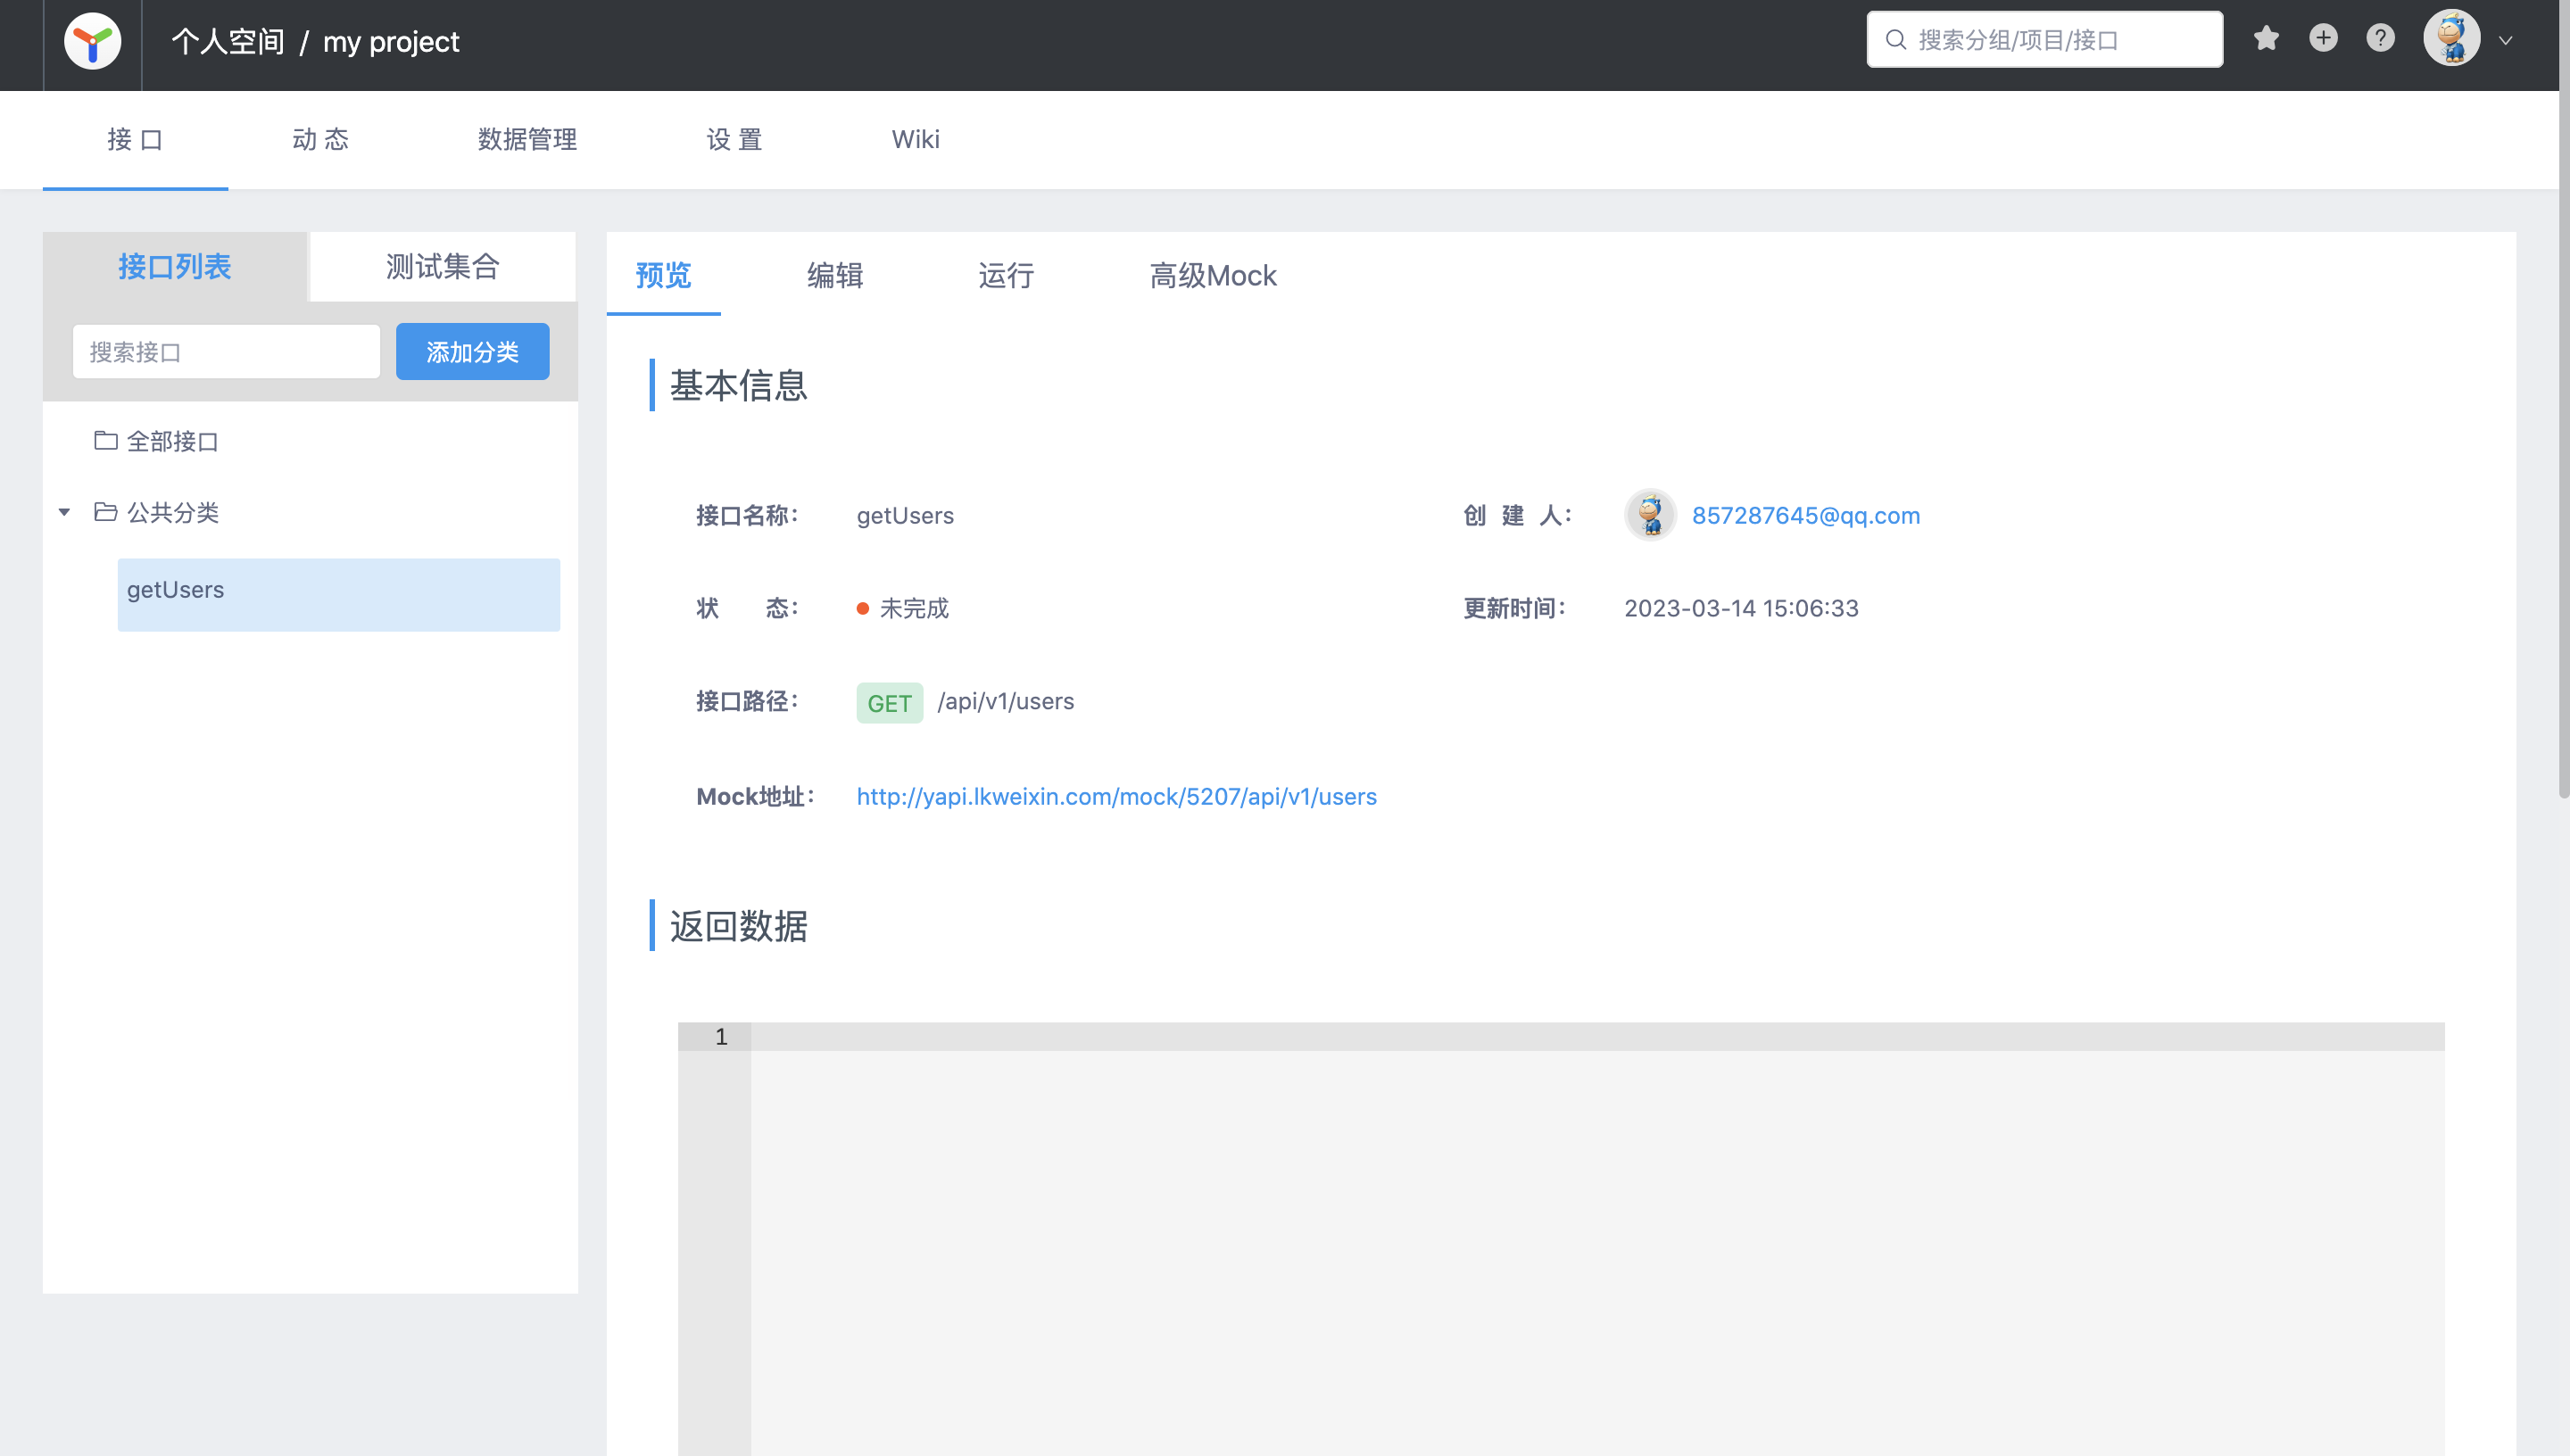Open the help question mark icon
This screenshot has width=2570, height=1456.
[2381, 37]
